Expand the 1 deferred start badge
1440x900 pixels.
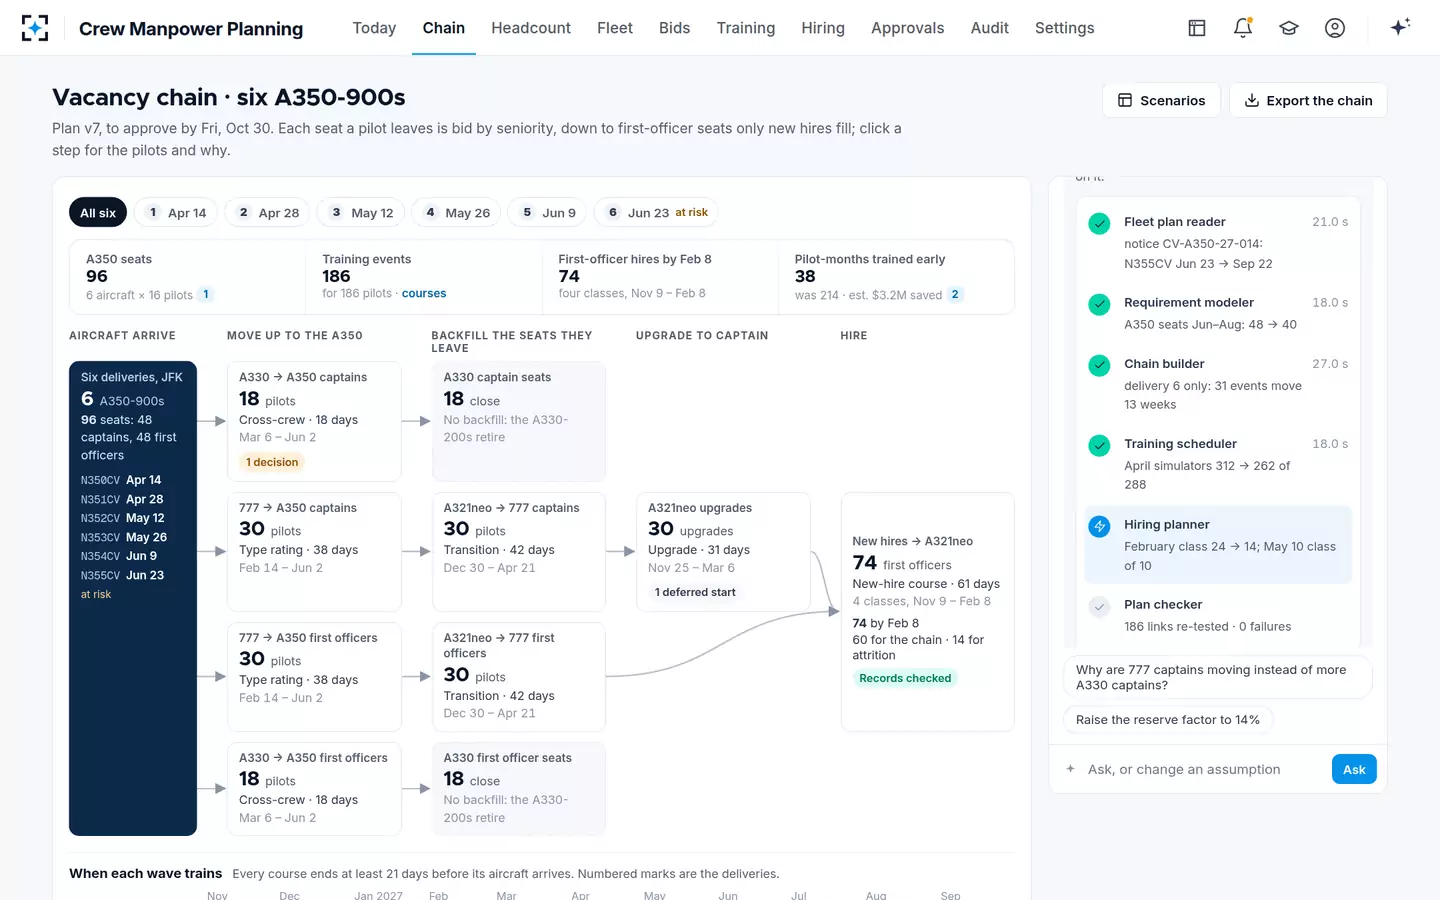(x=695, y=592)
